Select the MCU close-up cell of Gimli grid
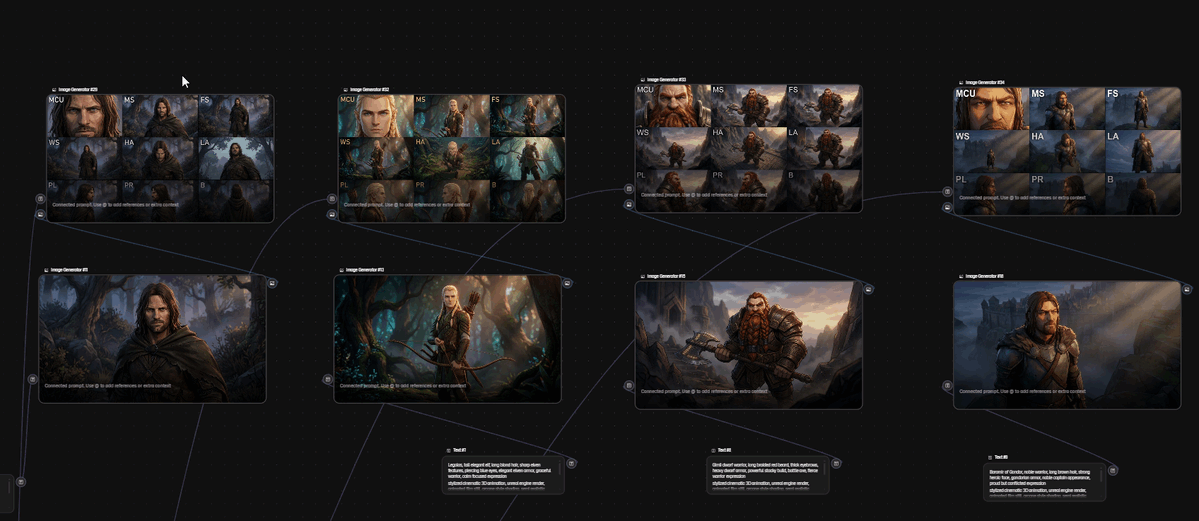 click(673, 106)
